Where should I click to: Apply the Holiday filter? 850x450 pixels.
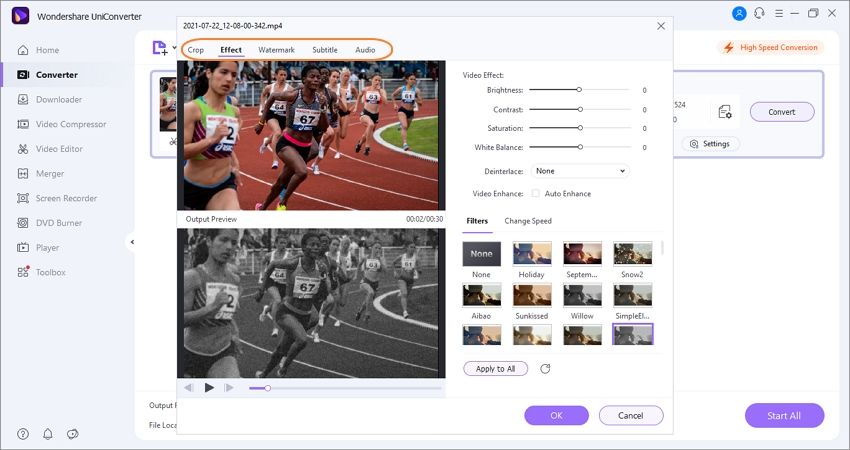[x=532, y=254]
